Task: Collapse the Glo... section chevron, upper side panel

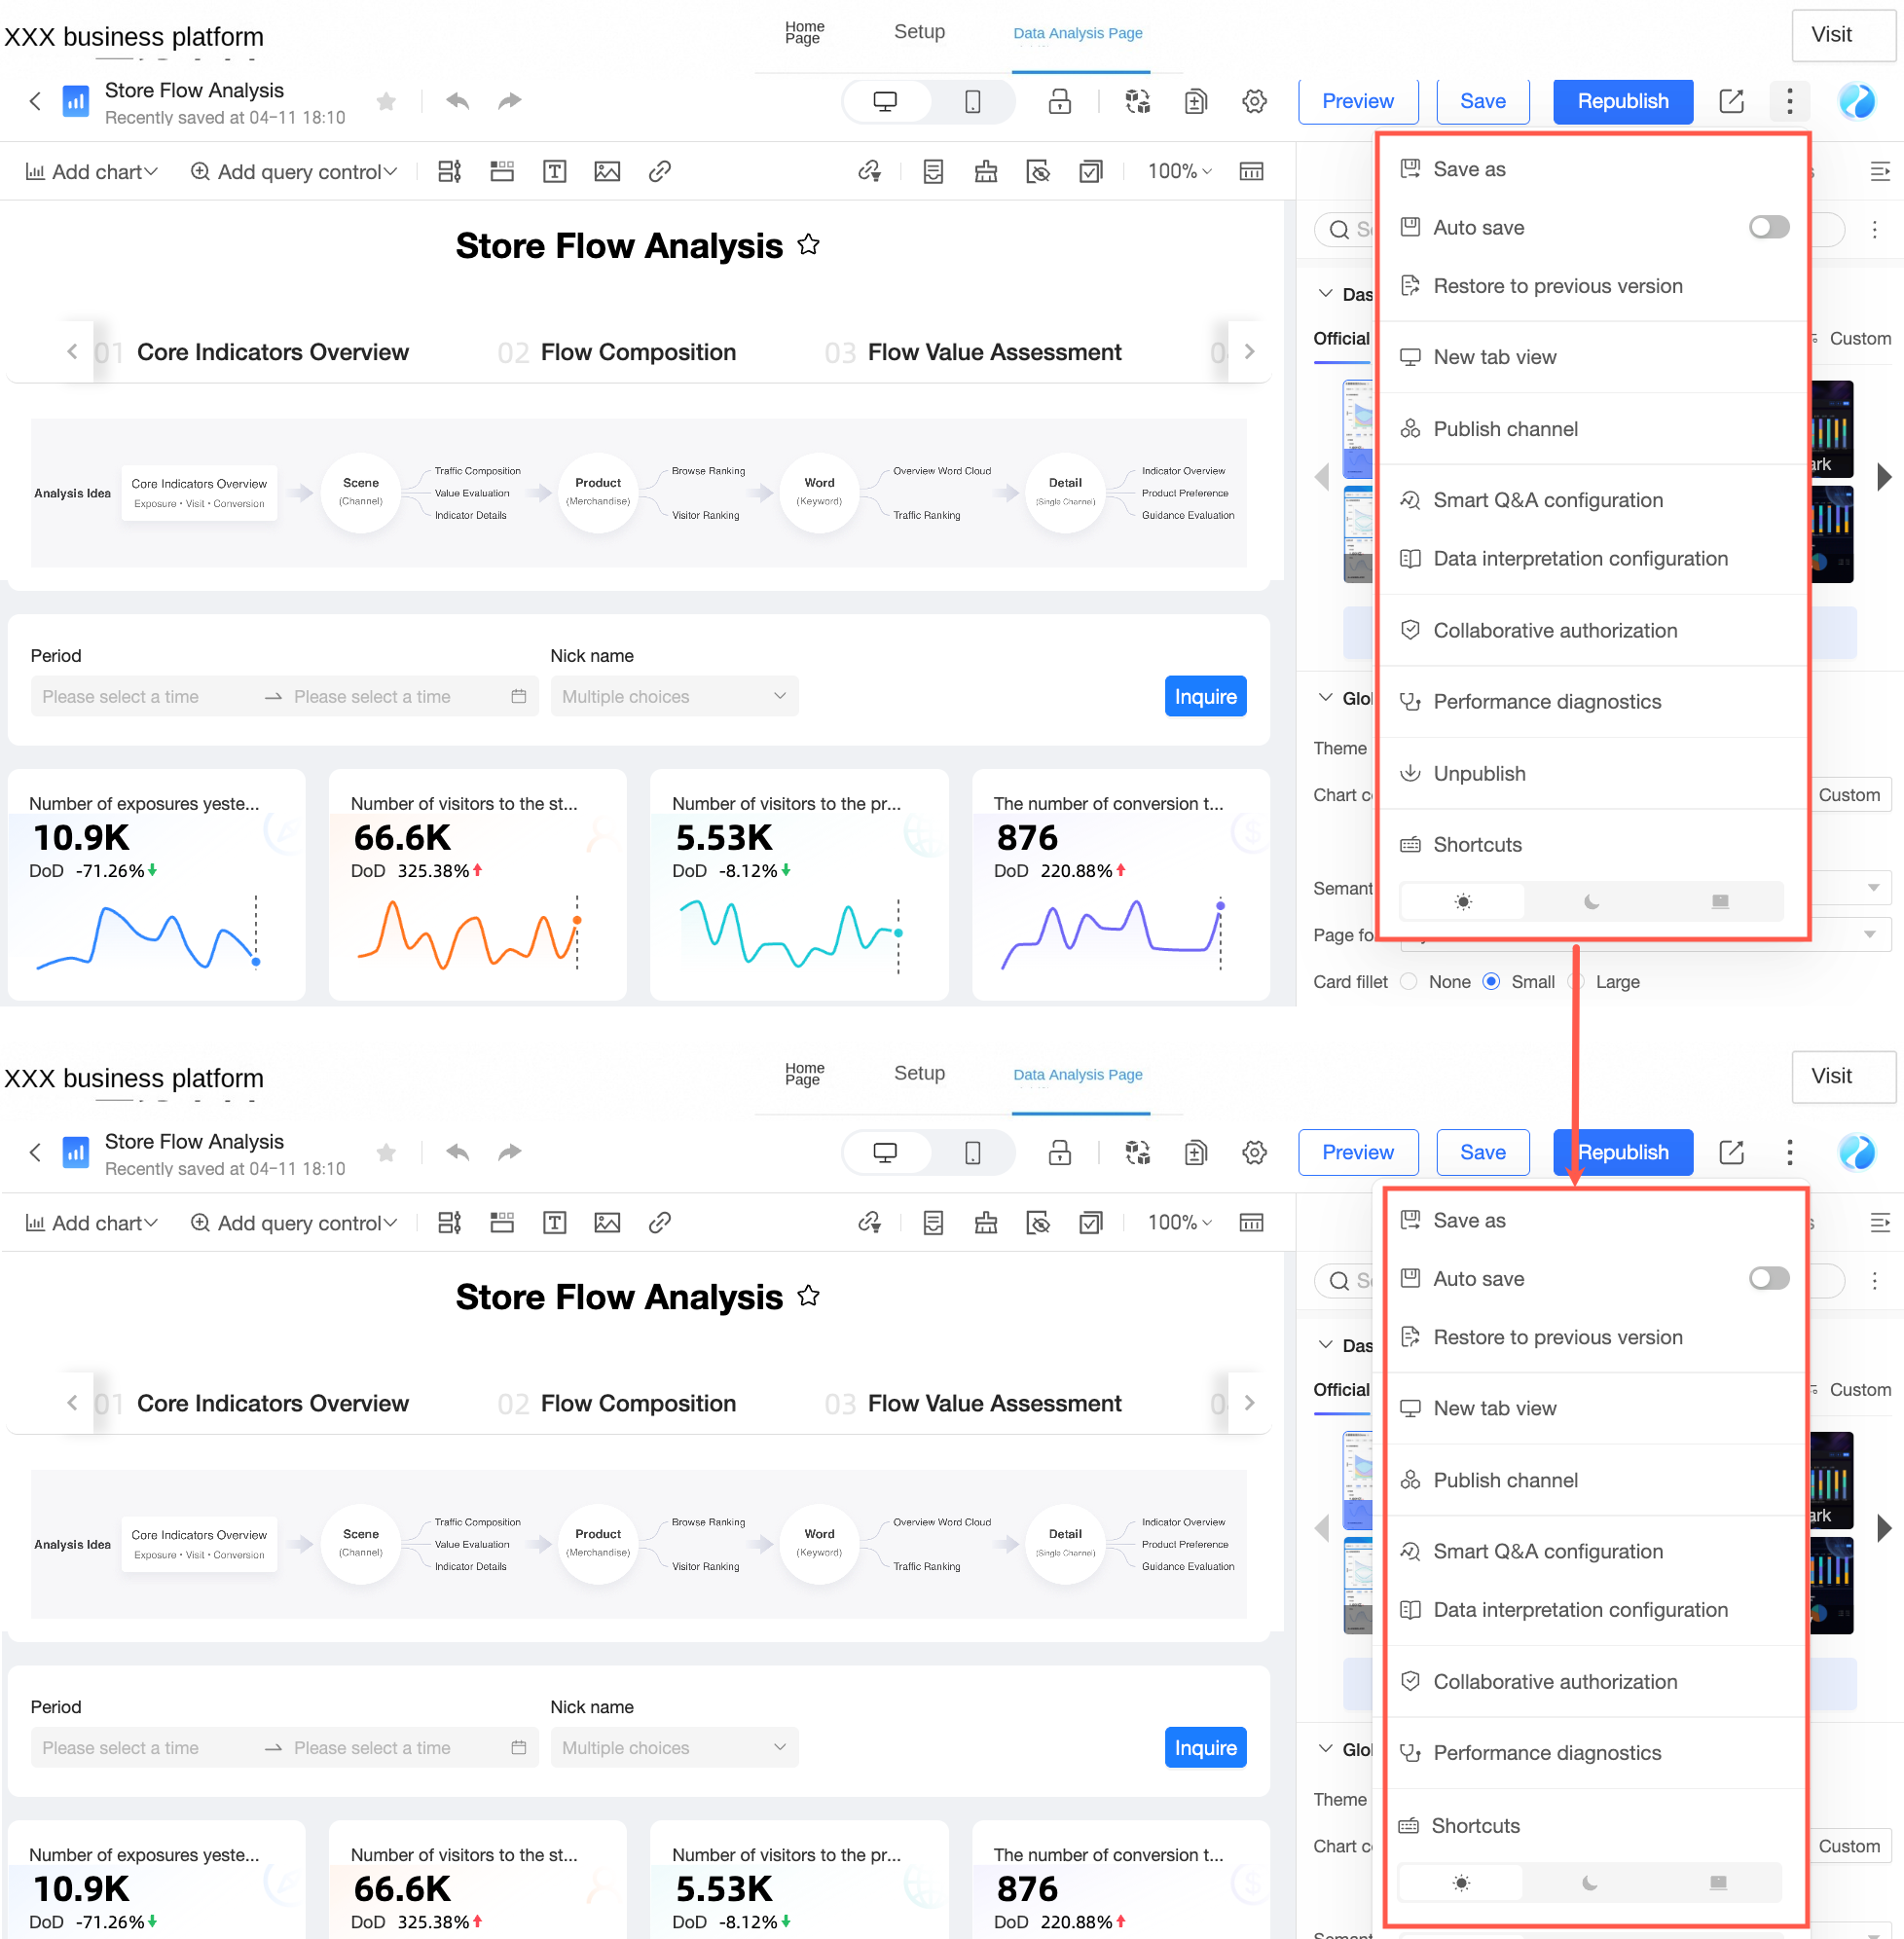Action: [x=1325, y=697]
